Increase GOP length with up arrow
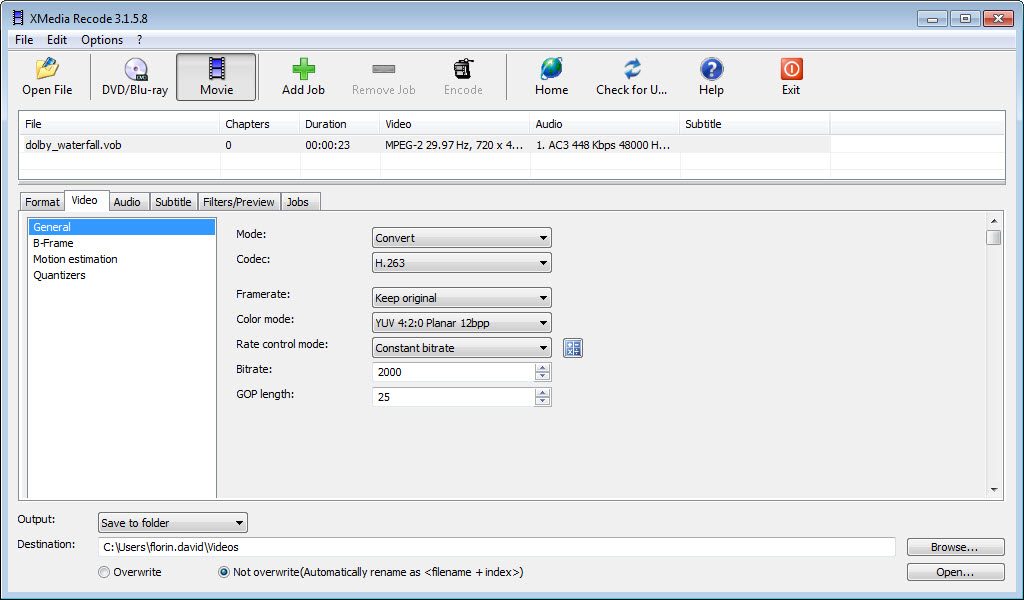The height and width of the screenshot is (600, 1024). click(x=542, y=392)
